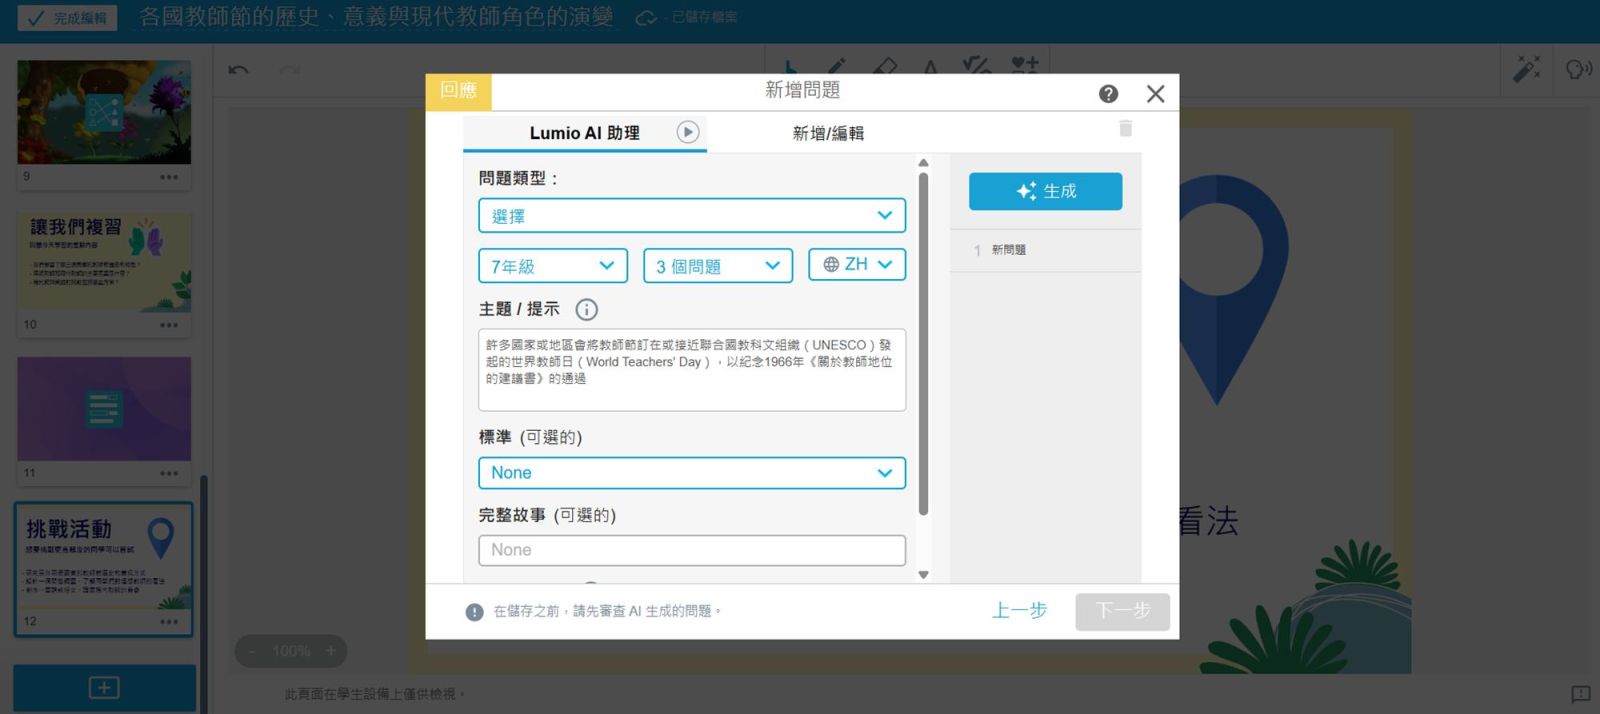
Task: Click the feedback icon at bottom right
Action: [x=1580, y=693]
